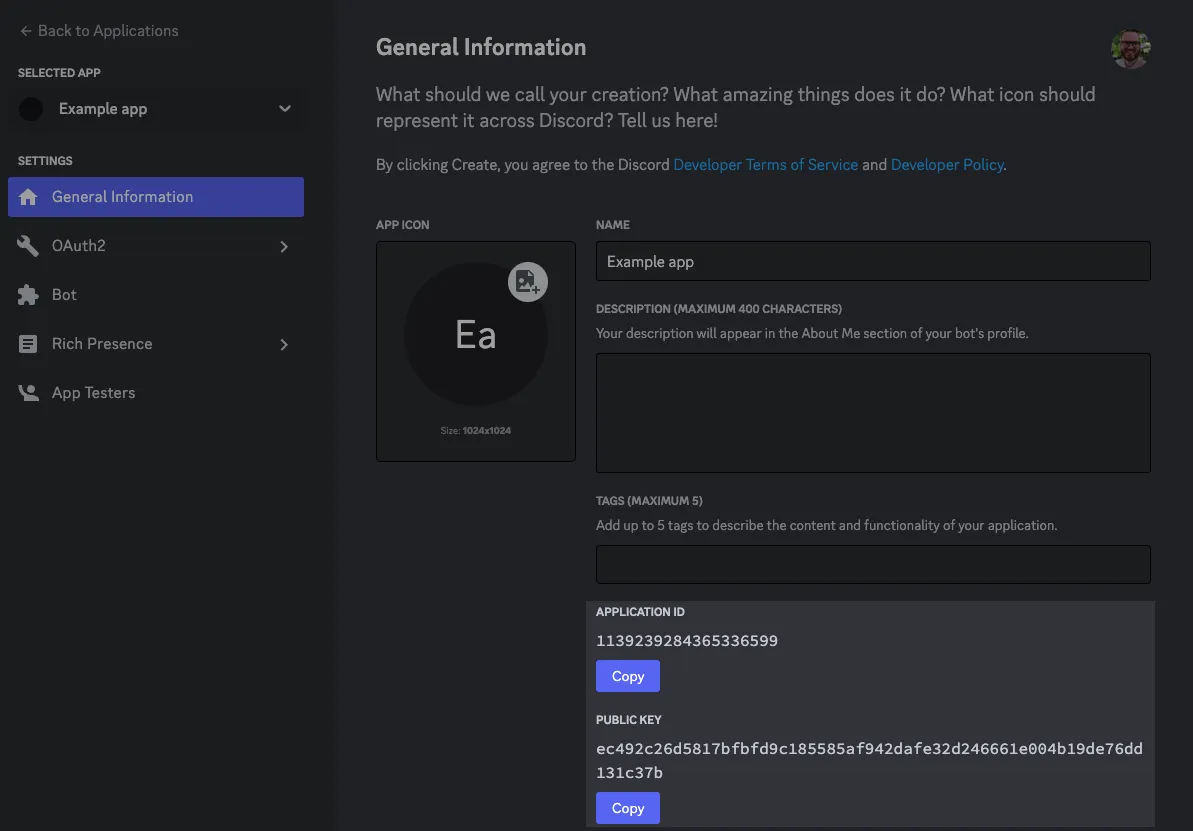The image size is (1193, 831).
Task: Click the App Testers person icon
Action: 28,393
